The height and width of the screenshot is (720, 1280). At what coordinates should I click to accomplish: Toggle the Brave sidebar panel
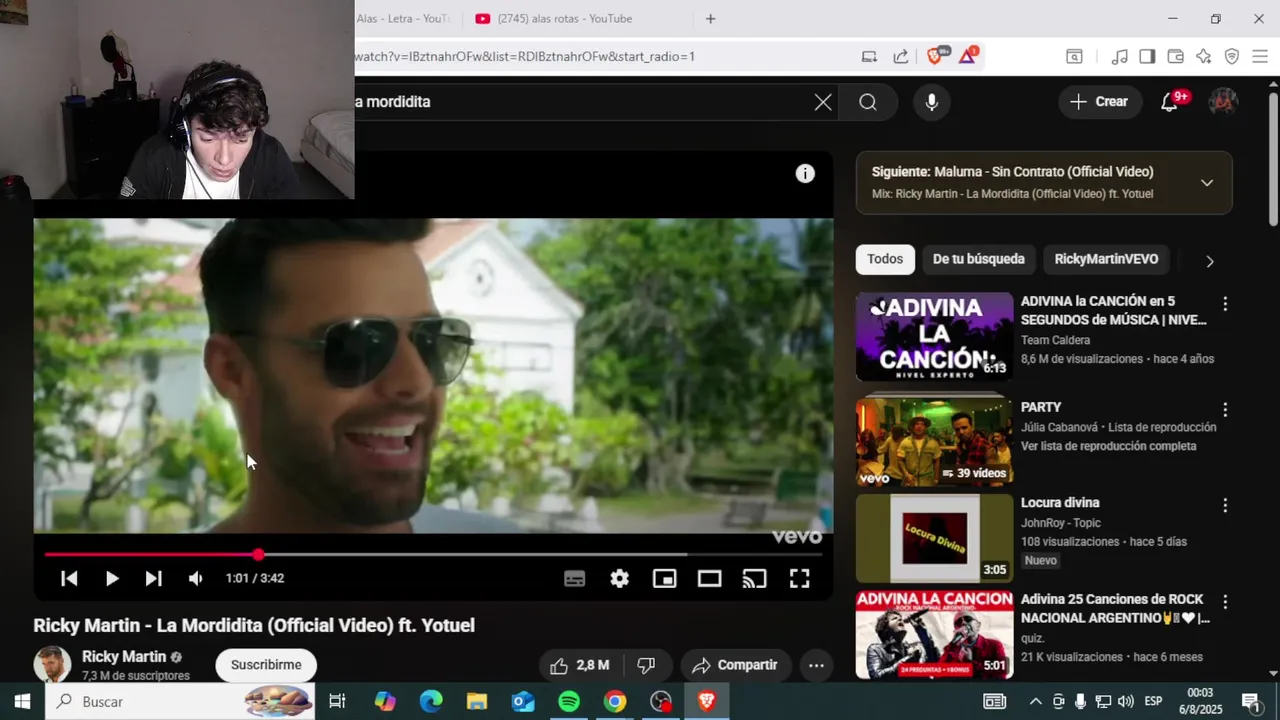(1147, 57)
